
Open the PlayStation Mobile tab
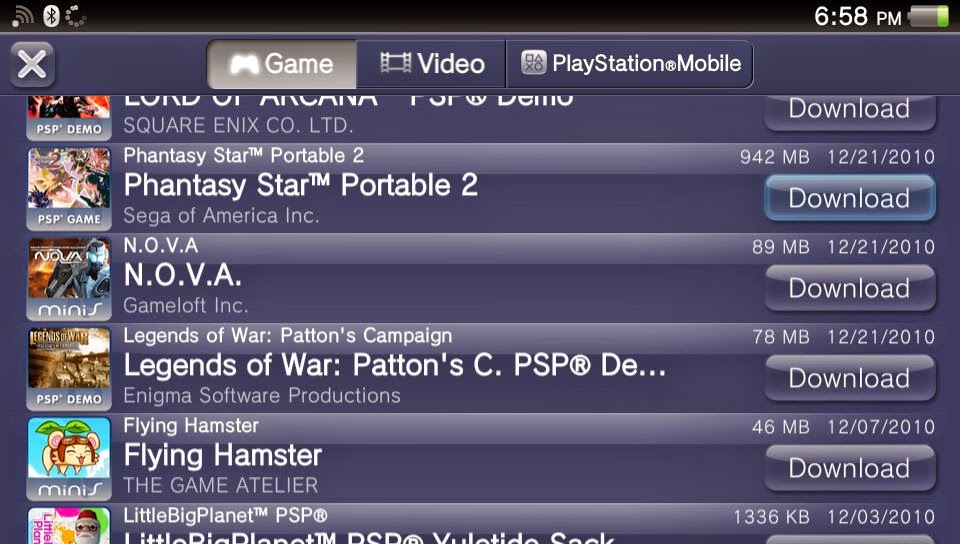click(629, 64)
